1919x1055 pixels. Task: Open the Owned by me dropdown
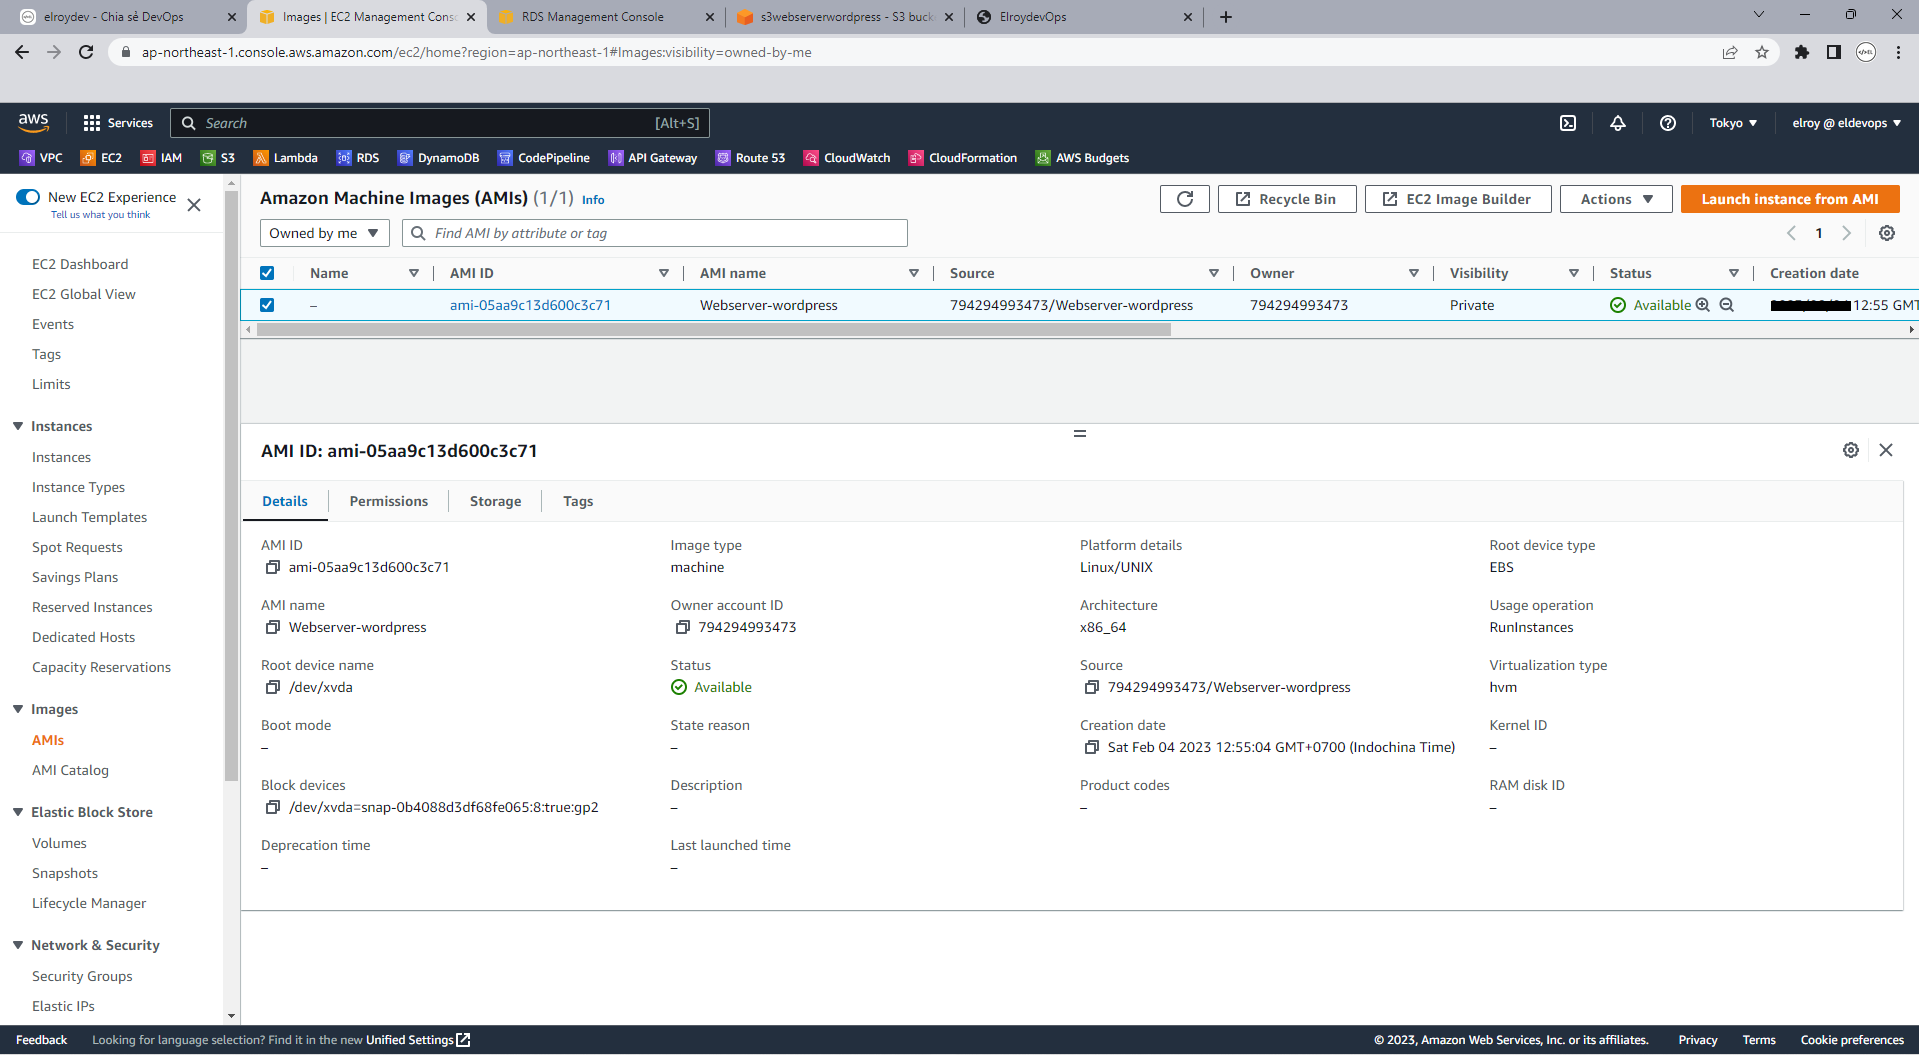coord(325,233)
